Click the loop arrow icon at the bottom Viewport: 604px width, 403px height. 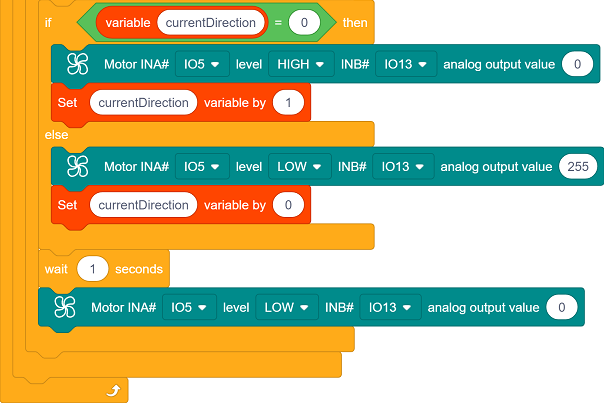113,391
